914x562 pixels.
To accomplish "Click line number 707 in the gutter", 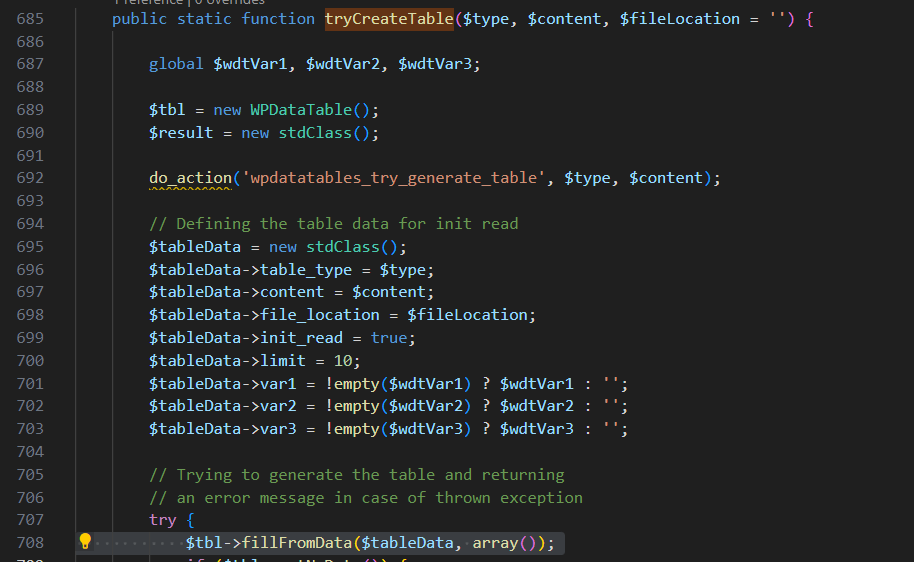I will pyautogui.click(x=30, y=519).
